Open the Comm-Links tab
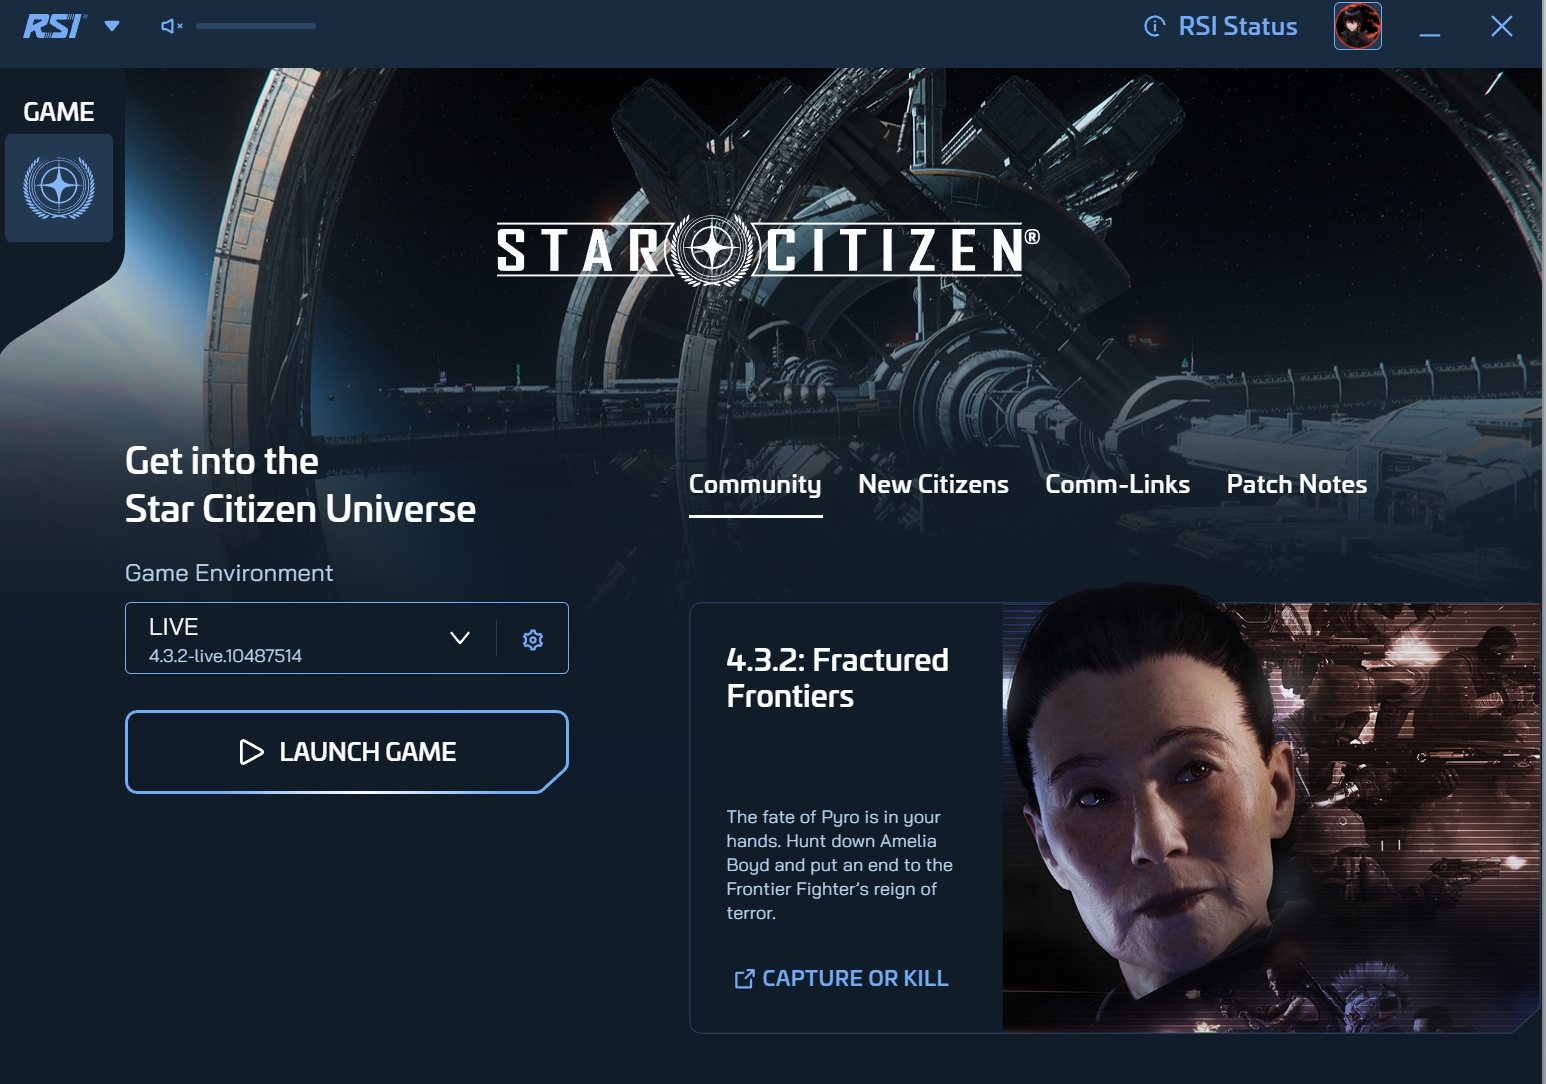 pos(1117,485)
